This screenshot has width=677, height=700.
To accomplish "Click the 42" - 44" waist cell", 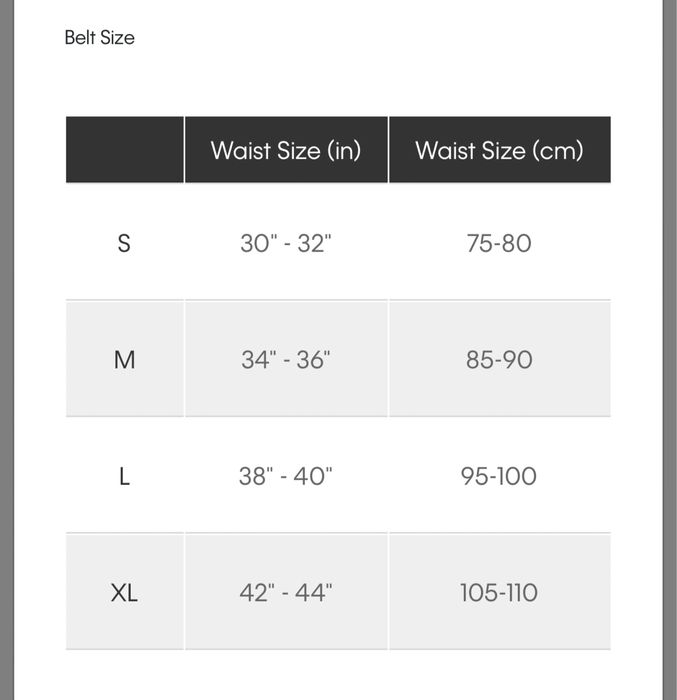I will [286, 592].
